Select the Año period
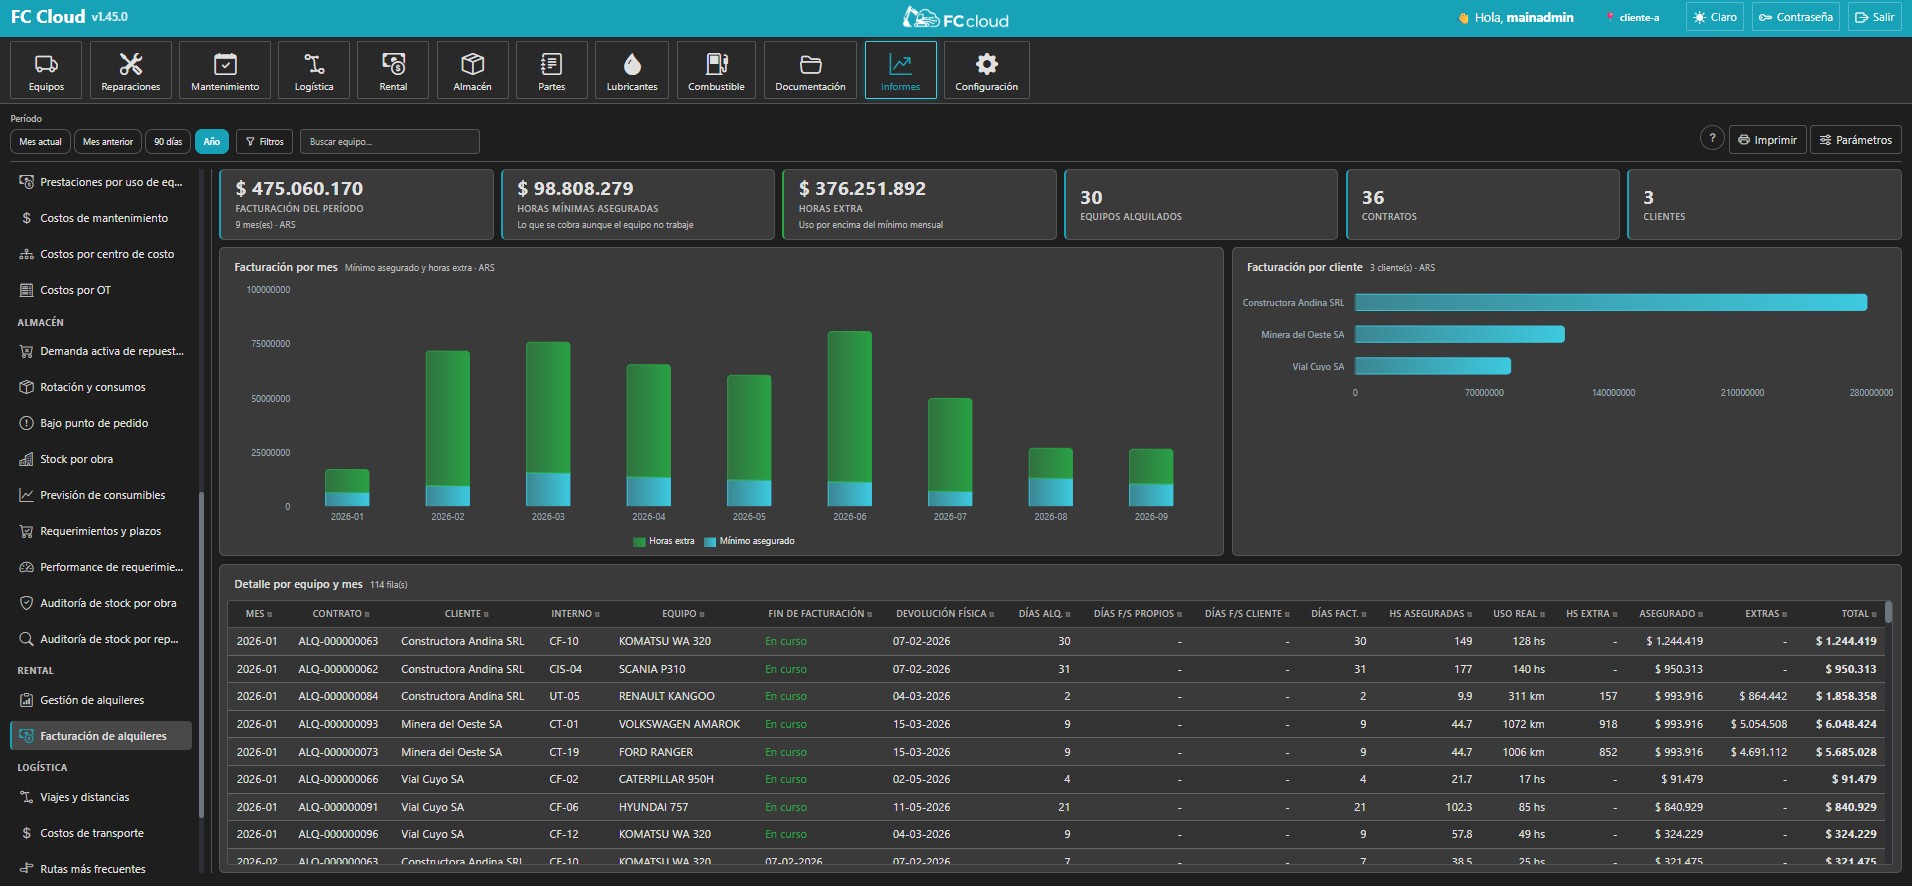 click(x=212, y=142)
